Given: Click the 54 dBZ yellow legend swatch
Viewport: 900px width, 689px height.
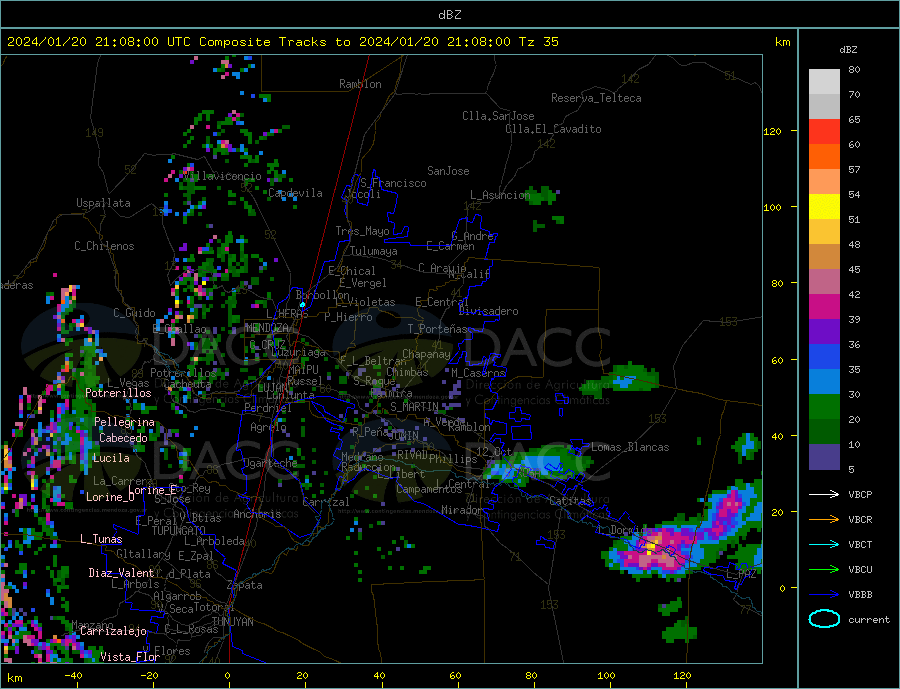Looking at the screenshot, I should [x=824, y=207].
